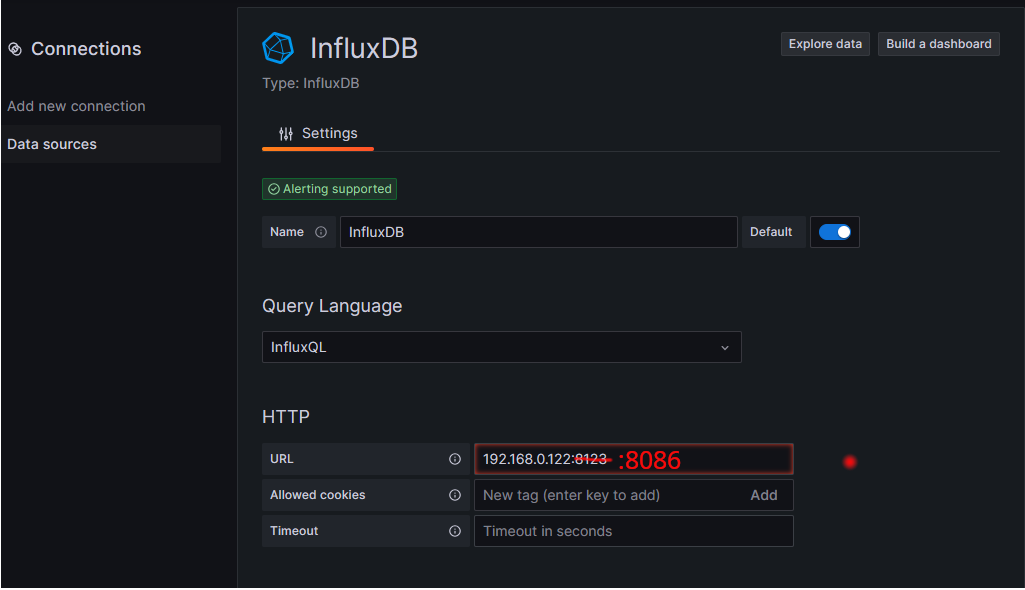Expand the query language chevron arrow
Viewport: 1025px width, 590px height.
coord(725,348)
